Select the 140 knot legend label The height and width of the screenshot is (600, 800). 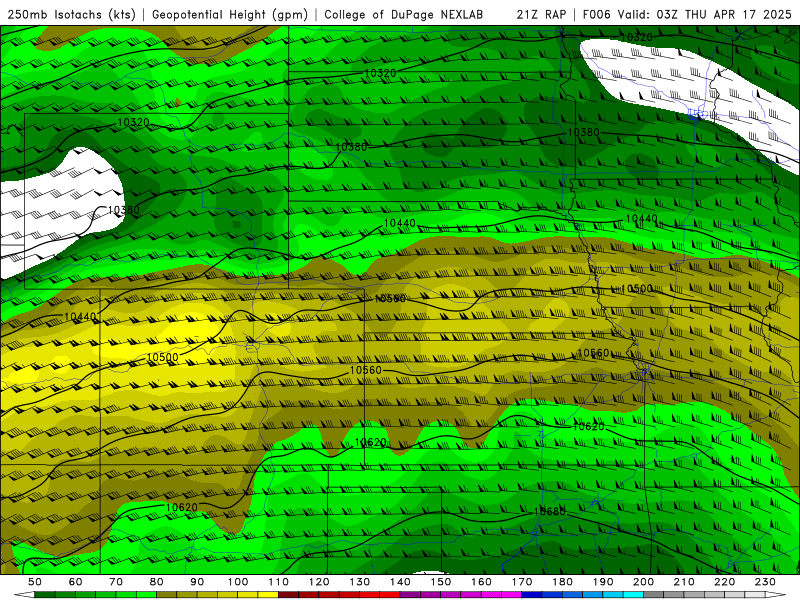point(400,582)
